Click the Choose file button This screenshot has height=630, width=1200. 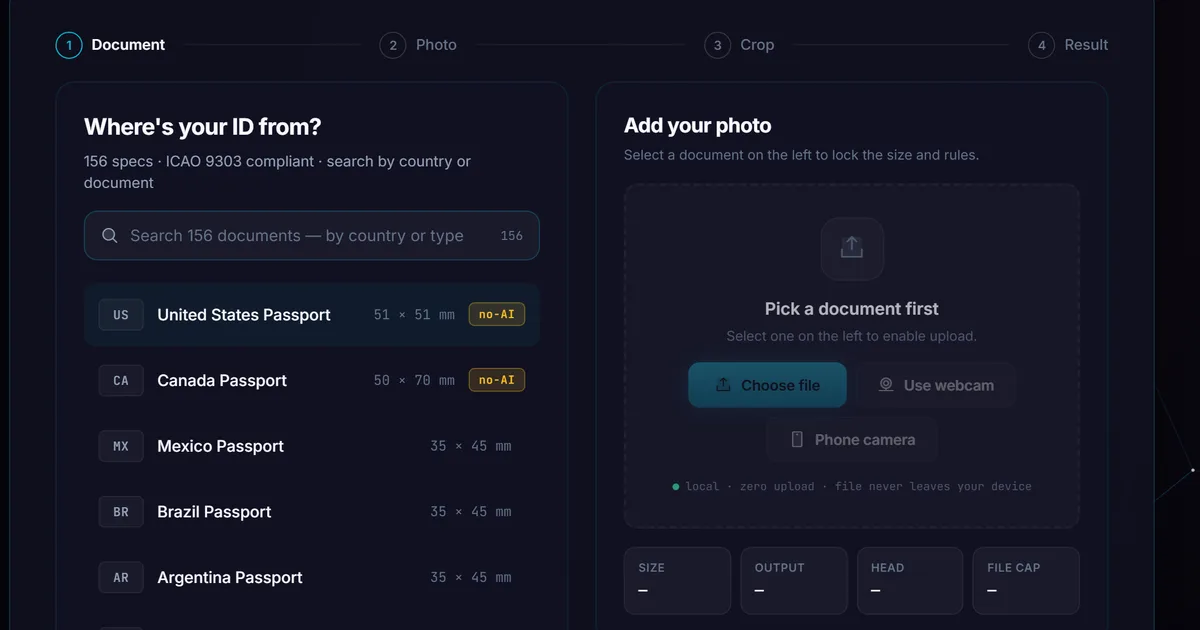(x=767, y=385)
